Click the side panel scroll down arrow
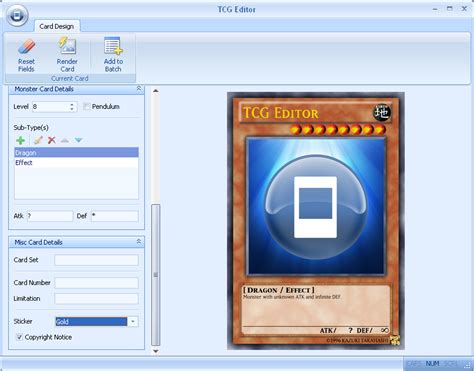 (x=155, y=351)
